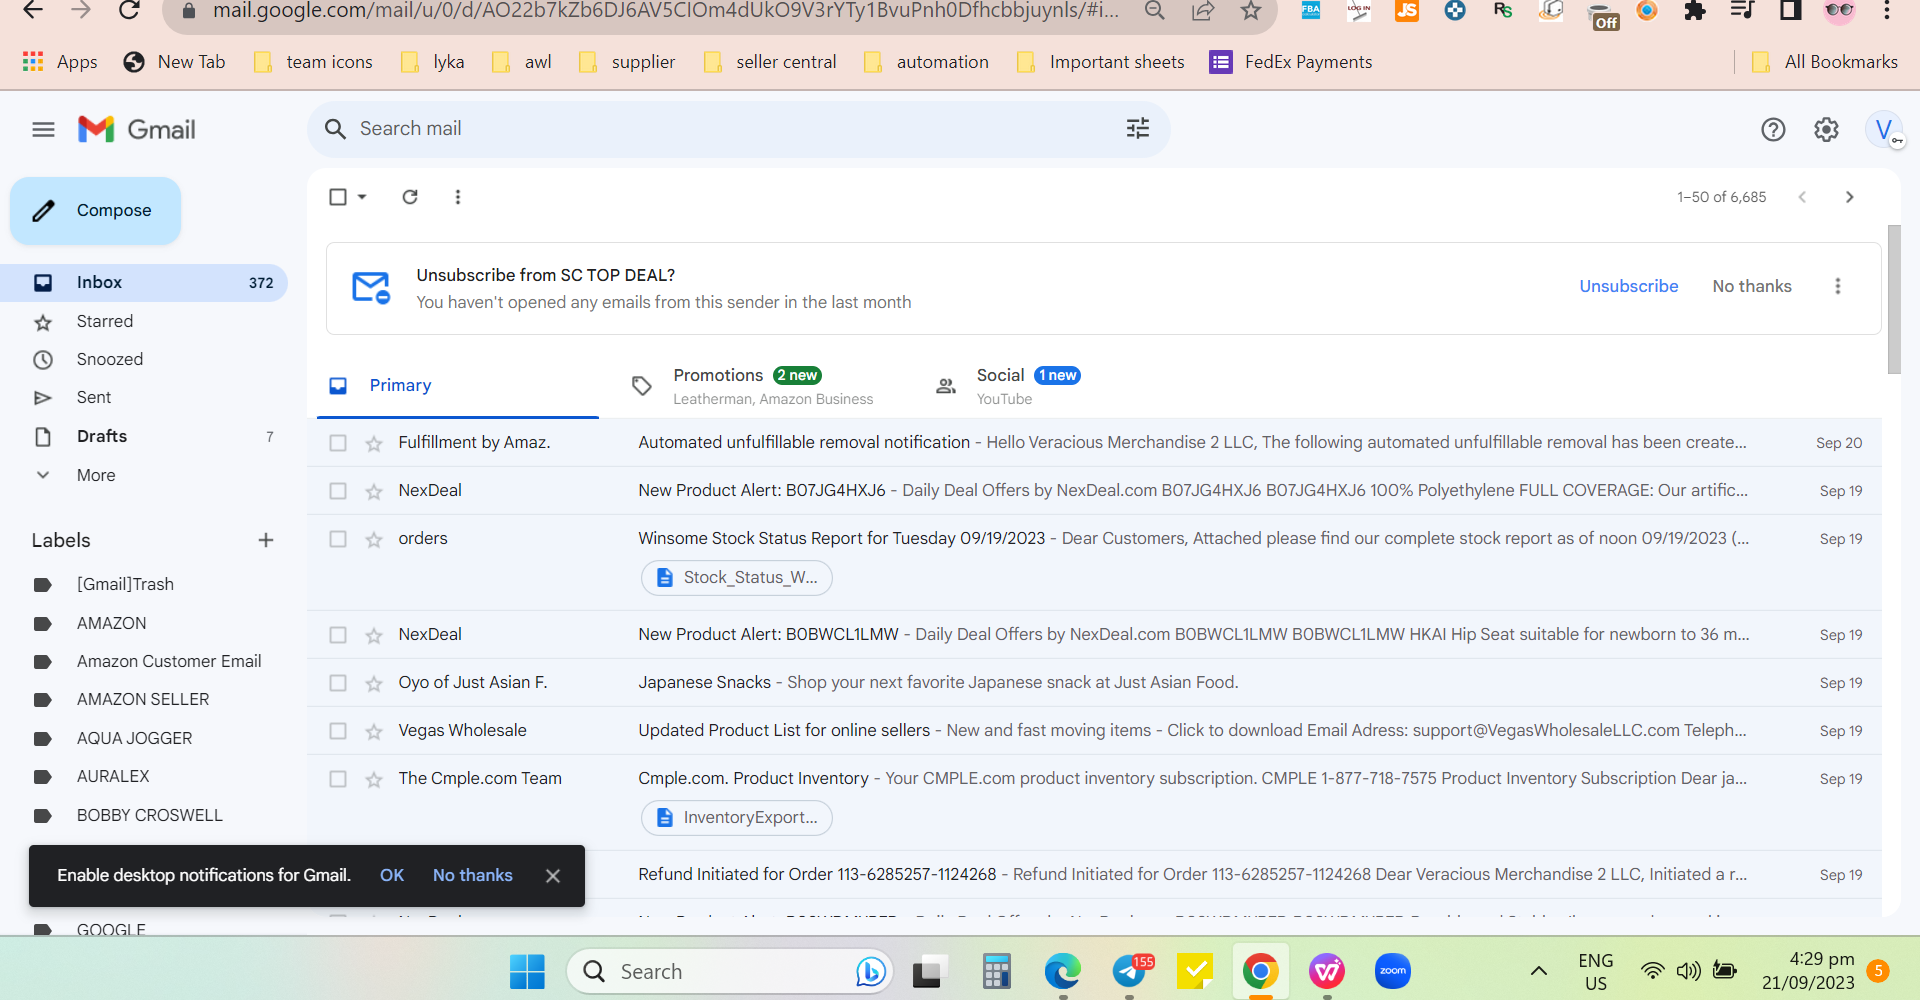Open the Sent folder
The width and height of the screenshot is (1920, 1000).
click(x=144, y=397)
